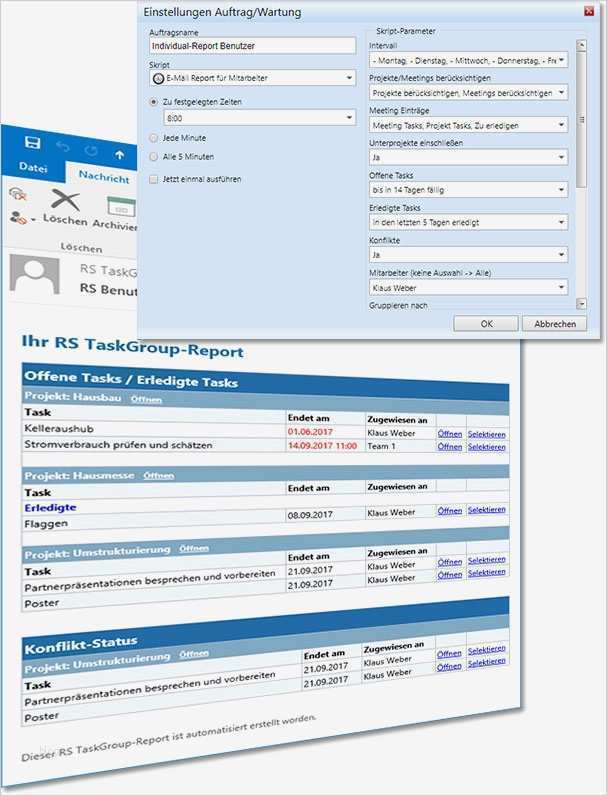
Task: Click the scroll down arrow in Skript-Parameter
Action: (582, 304)
